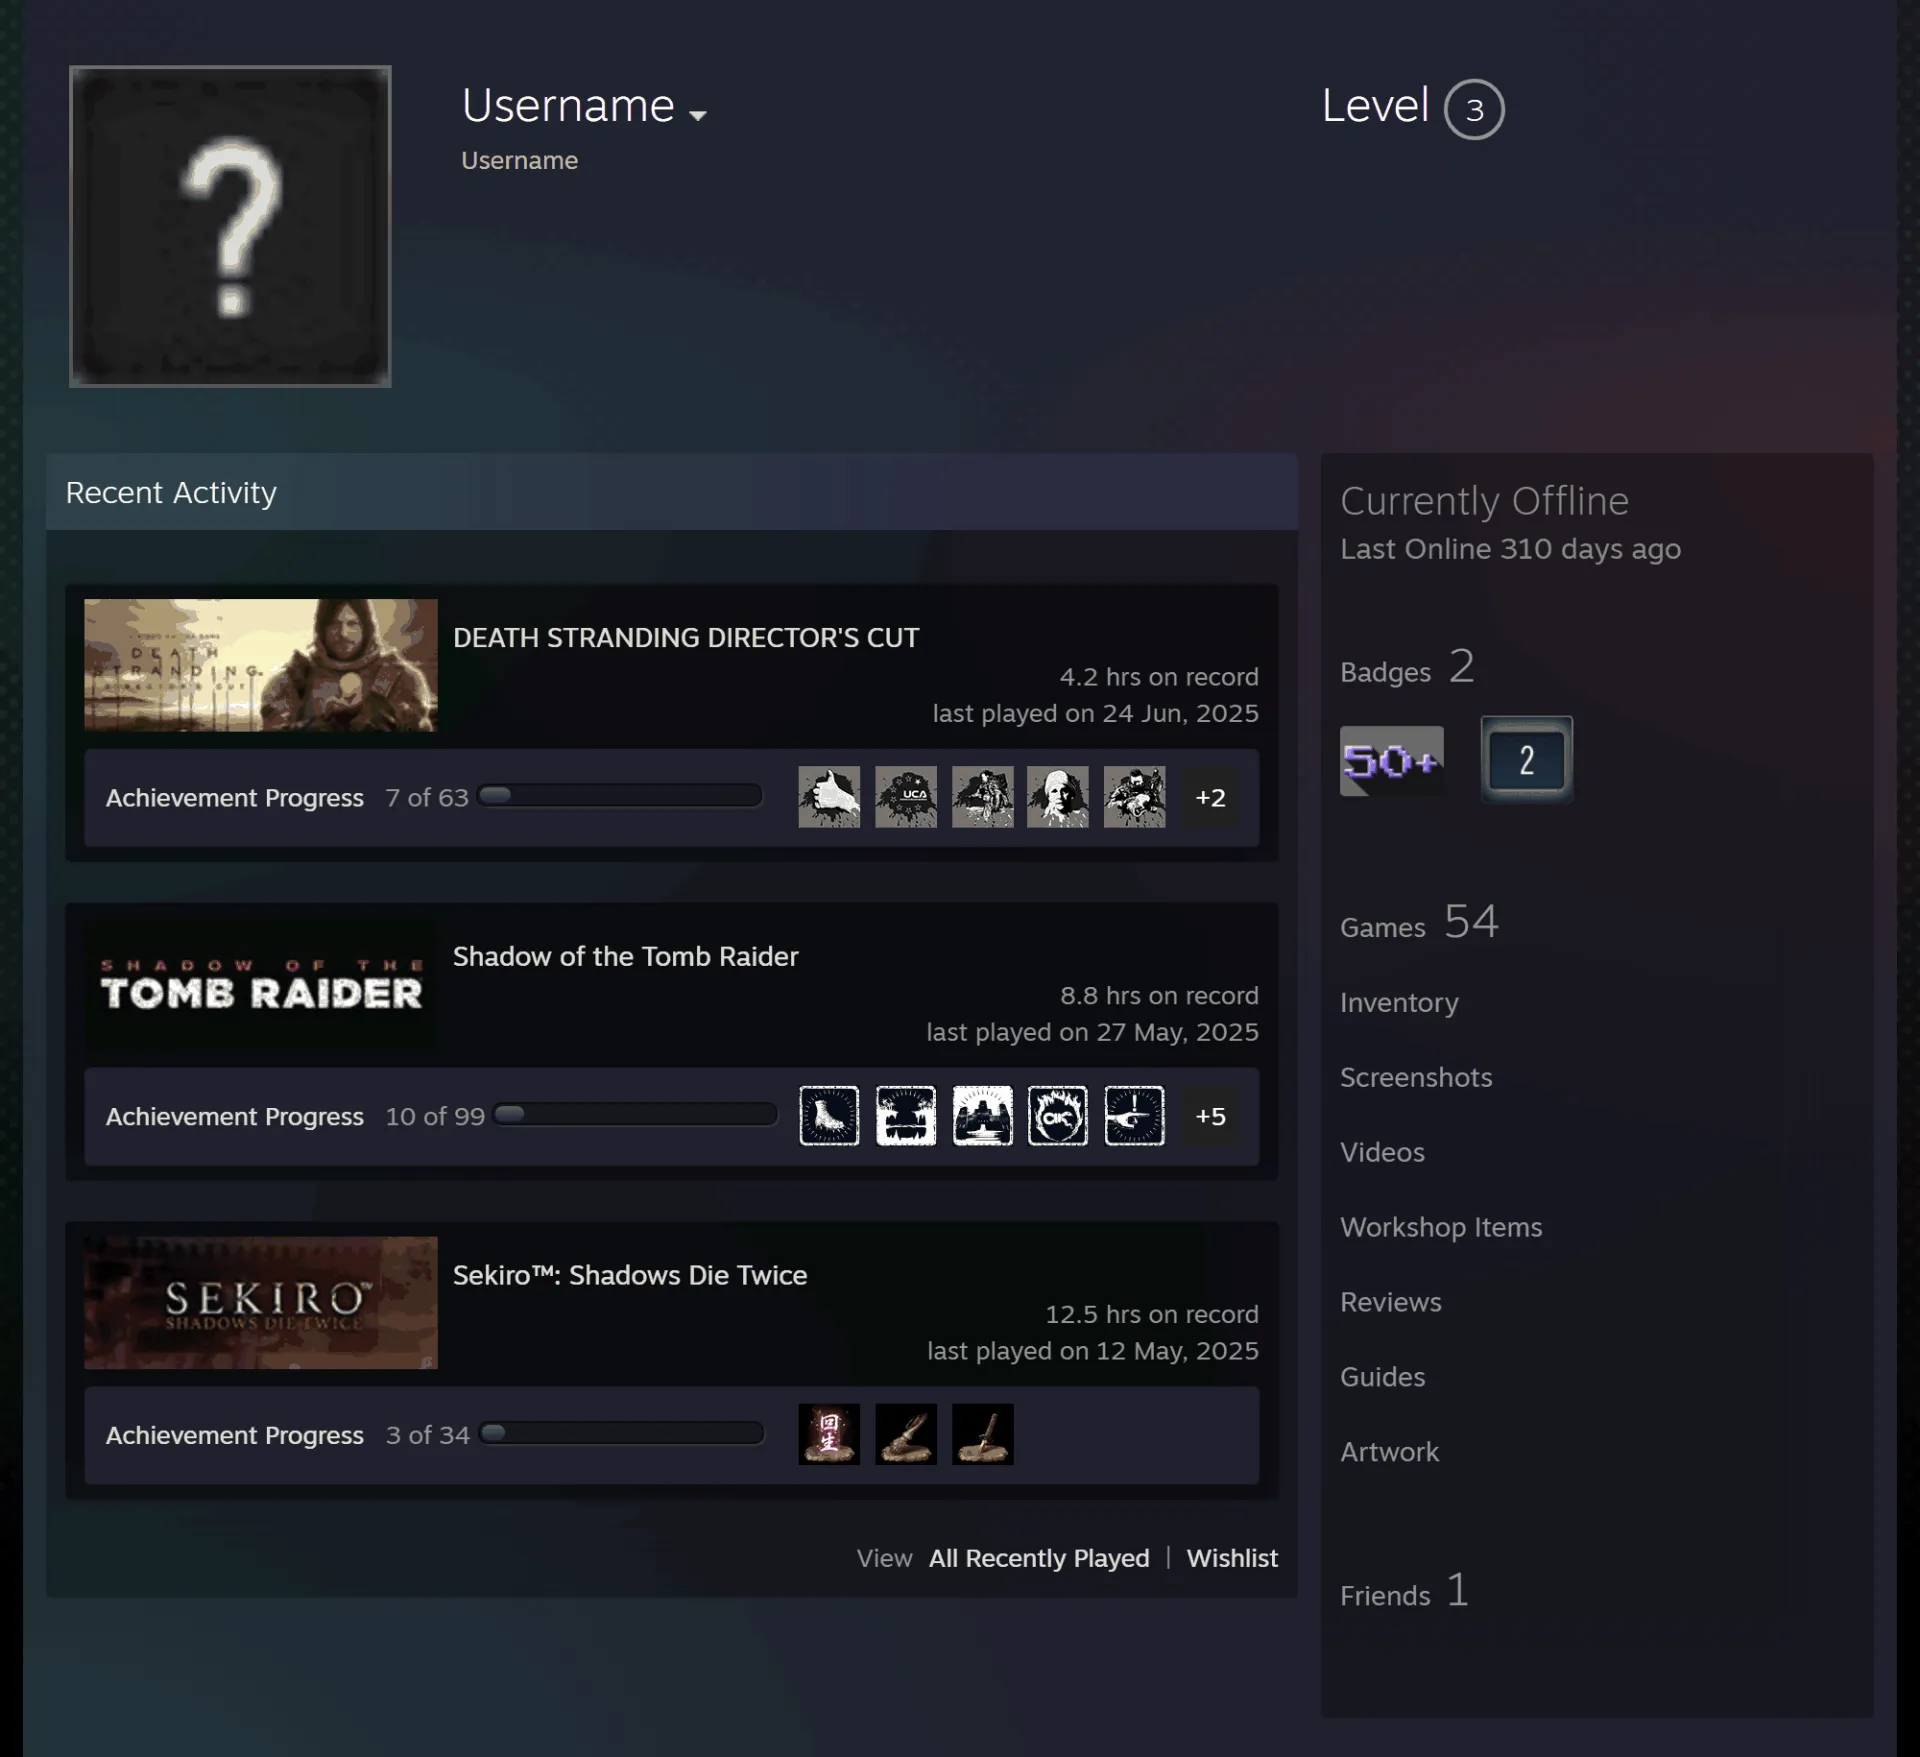Open the profile avatar question mark image
Image resolution: width=1920 pixels, height=1757 pixels.
point(230,226)
